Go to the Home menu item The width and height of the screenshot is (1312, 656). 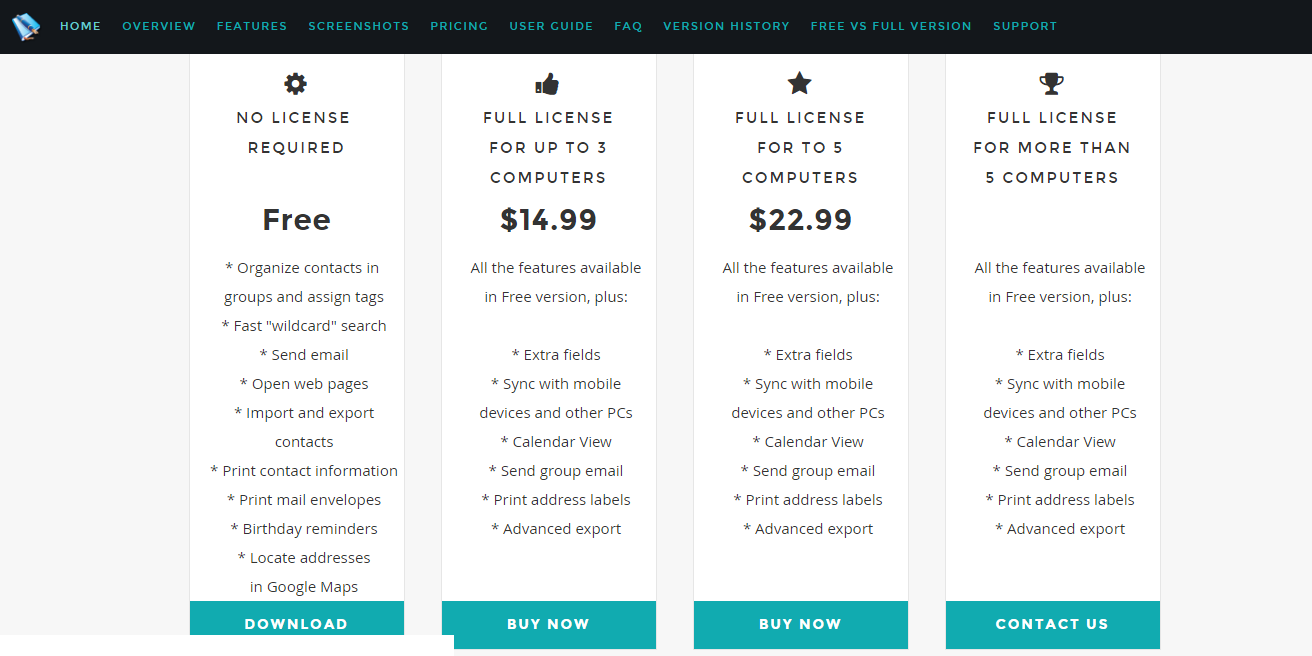pos(80,26)
